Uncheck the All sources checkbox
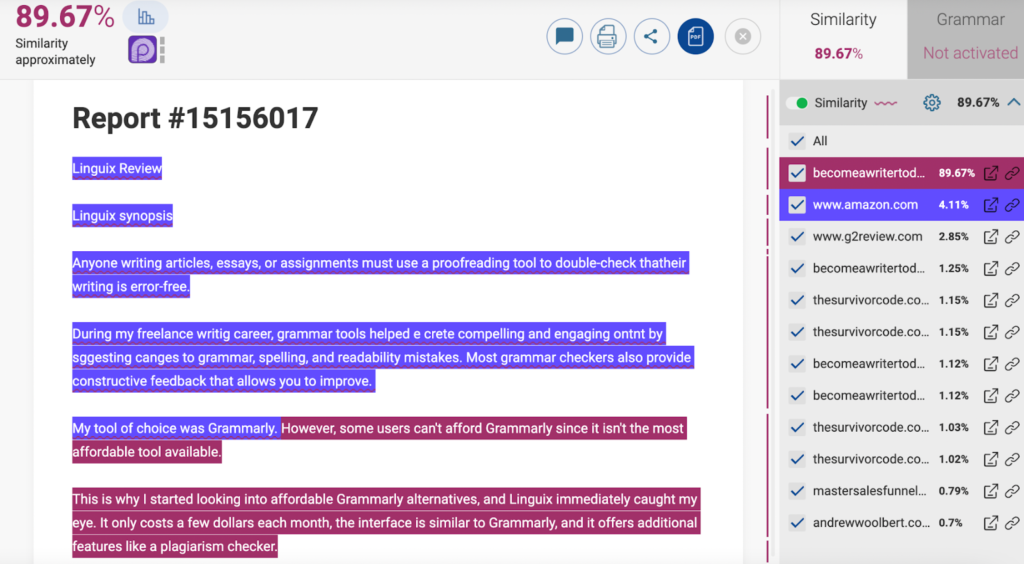1024x564 pixels. (797, 141)
